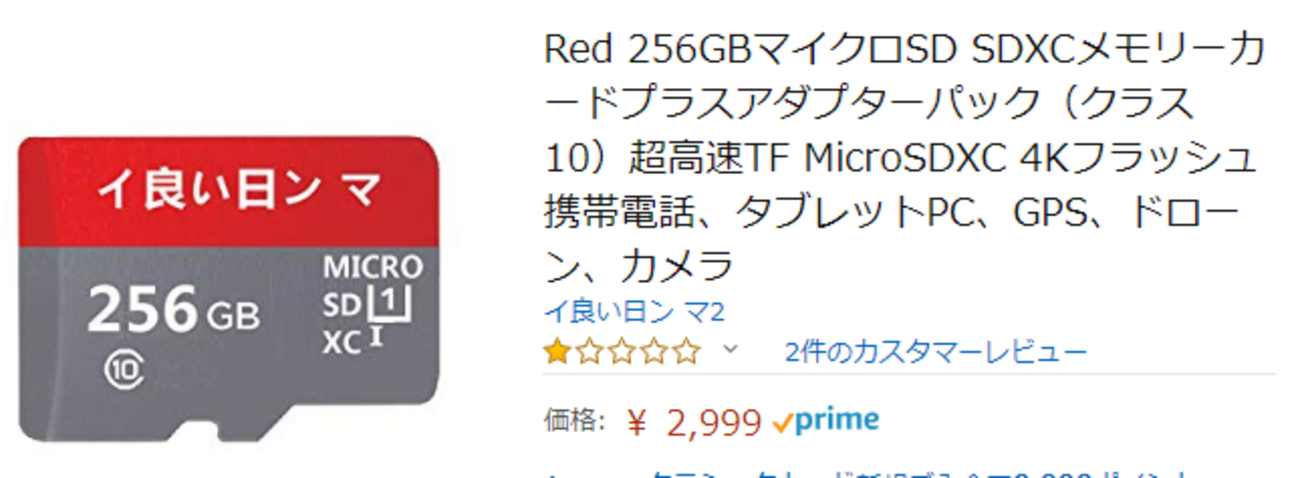The width and height of the screenshot is (1300, 478).
Task: Click the second empty rating star
Action: 588,352
